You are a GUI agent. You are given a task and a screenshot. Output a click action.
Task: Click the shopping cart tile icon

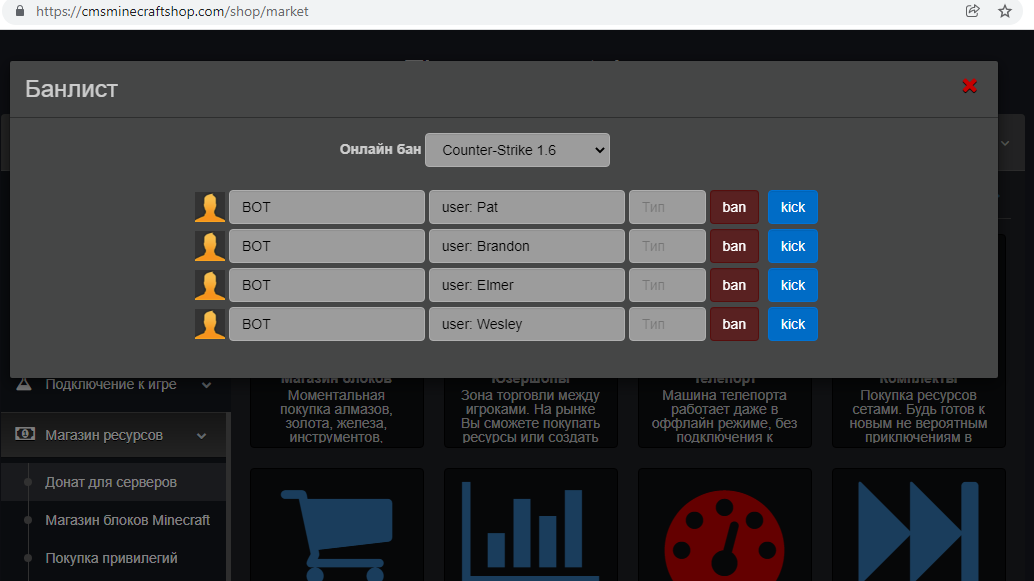[x=336, y=527]
